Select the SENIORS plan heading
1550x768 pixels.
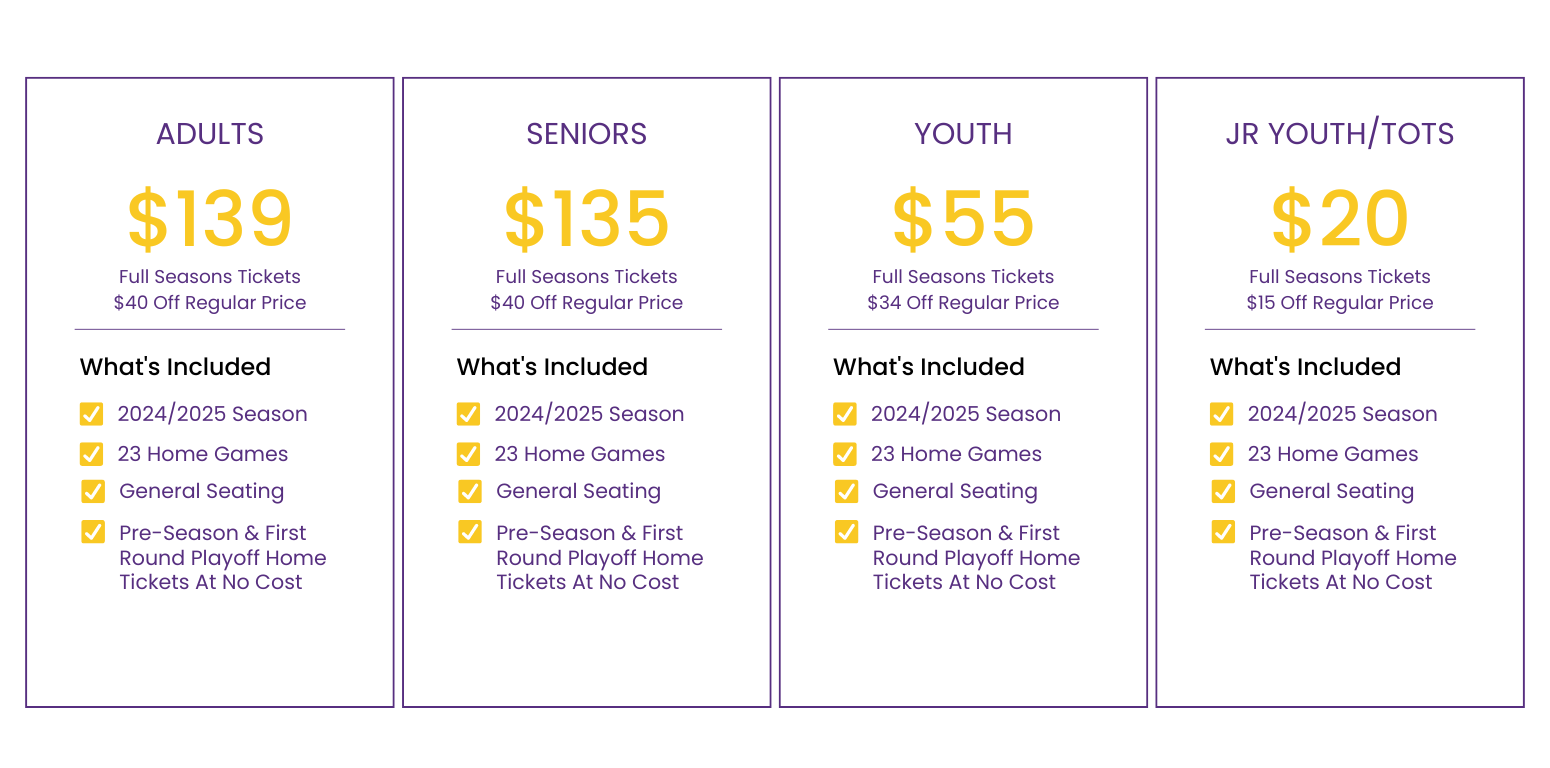(x=587, y=134)
